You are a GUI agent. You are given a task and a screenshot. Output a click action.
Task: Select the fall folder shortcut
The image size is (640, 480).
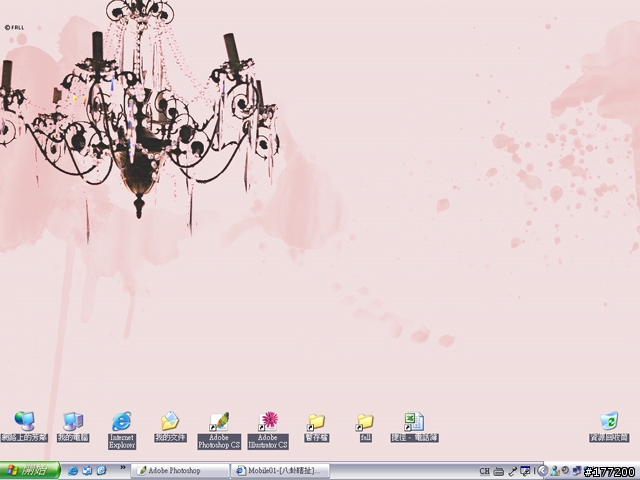click(x=365, y=422)
